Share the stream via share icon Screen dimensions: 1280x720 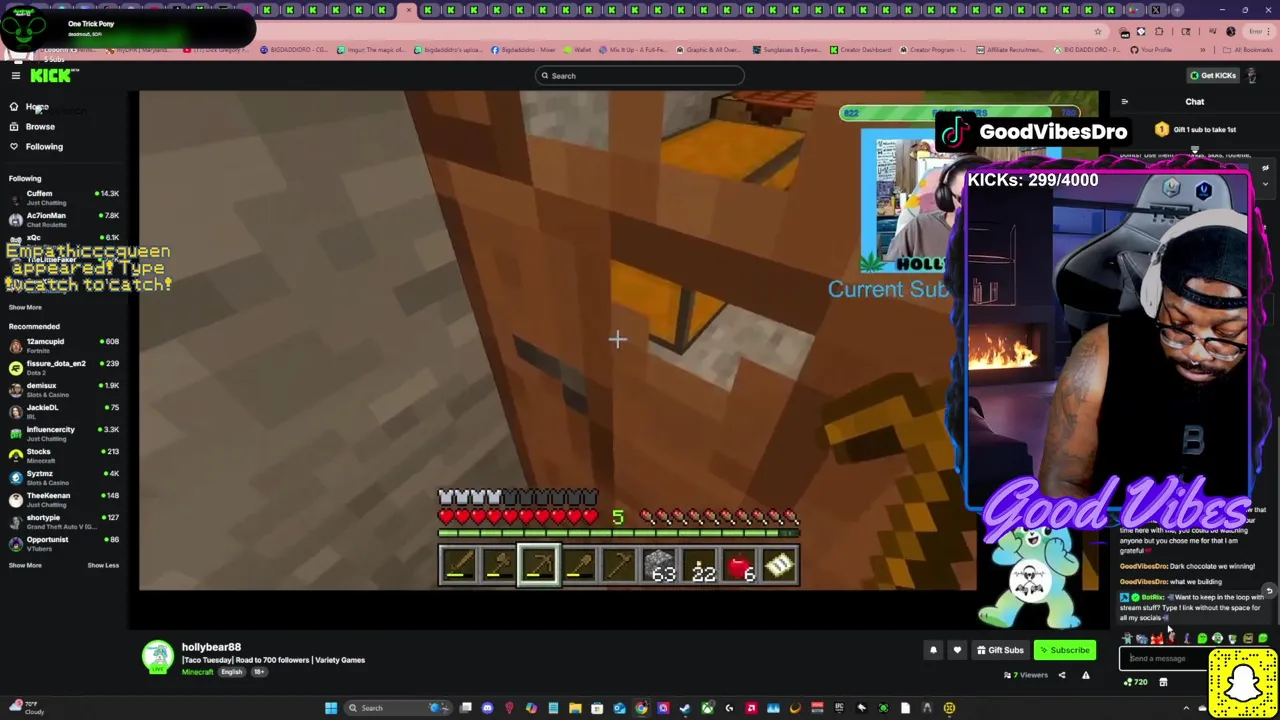coord(1062,675)
